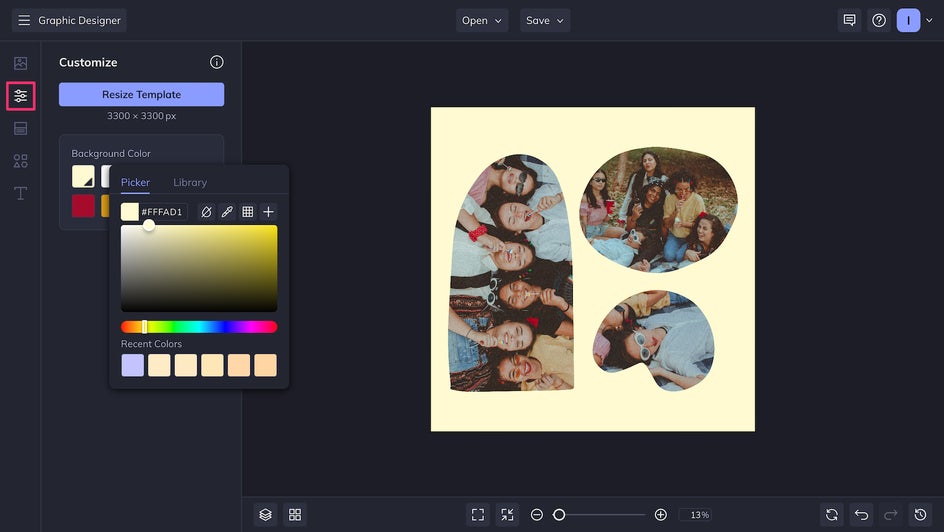Click the #FFFAD1 hex code field
944x532 pixels.
point(163,212)
